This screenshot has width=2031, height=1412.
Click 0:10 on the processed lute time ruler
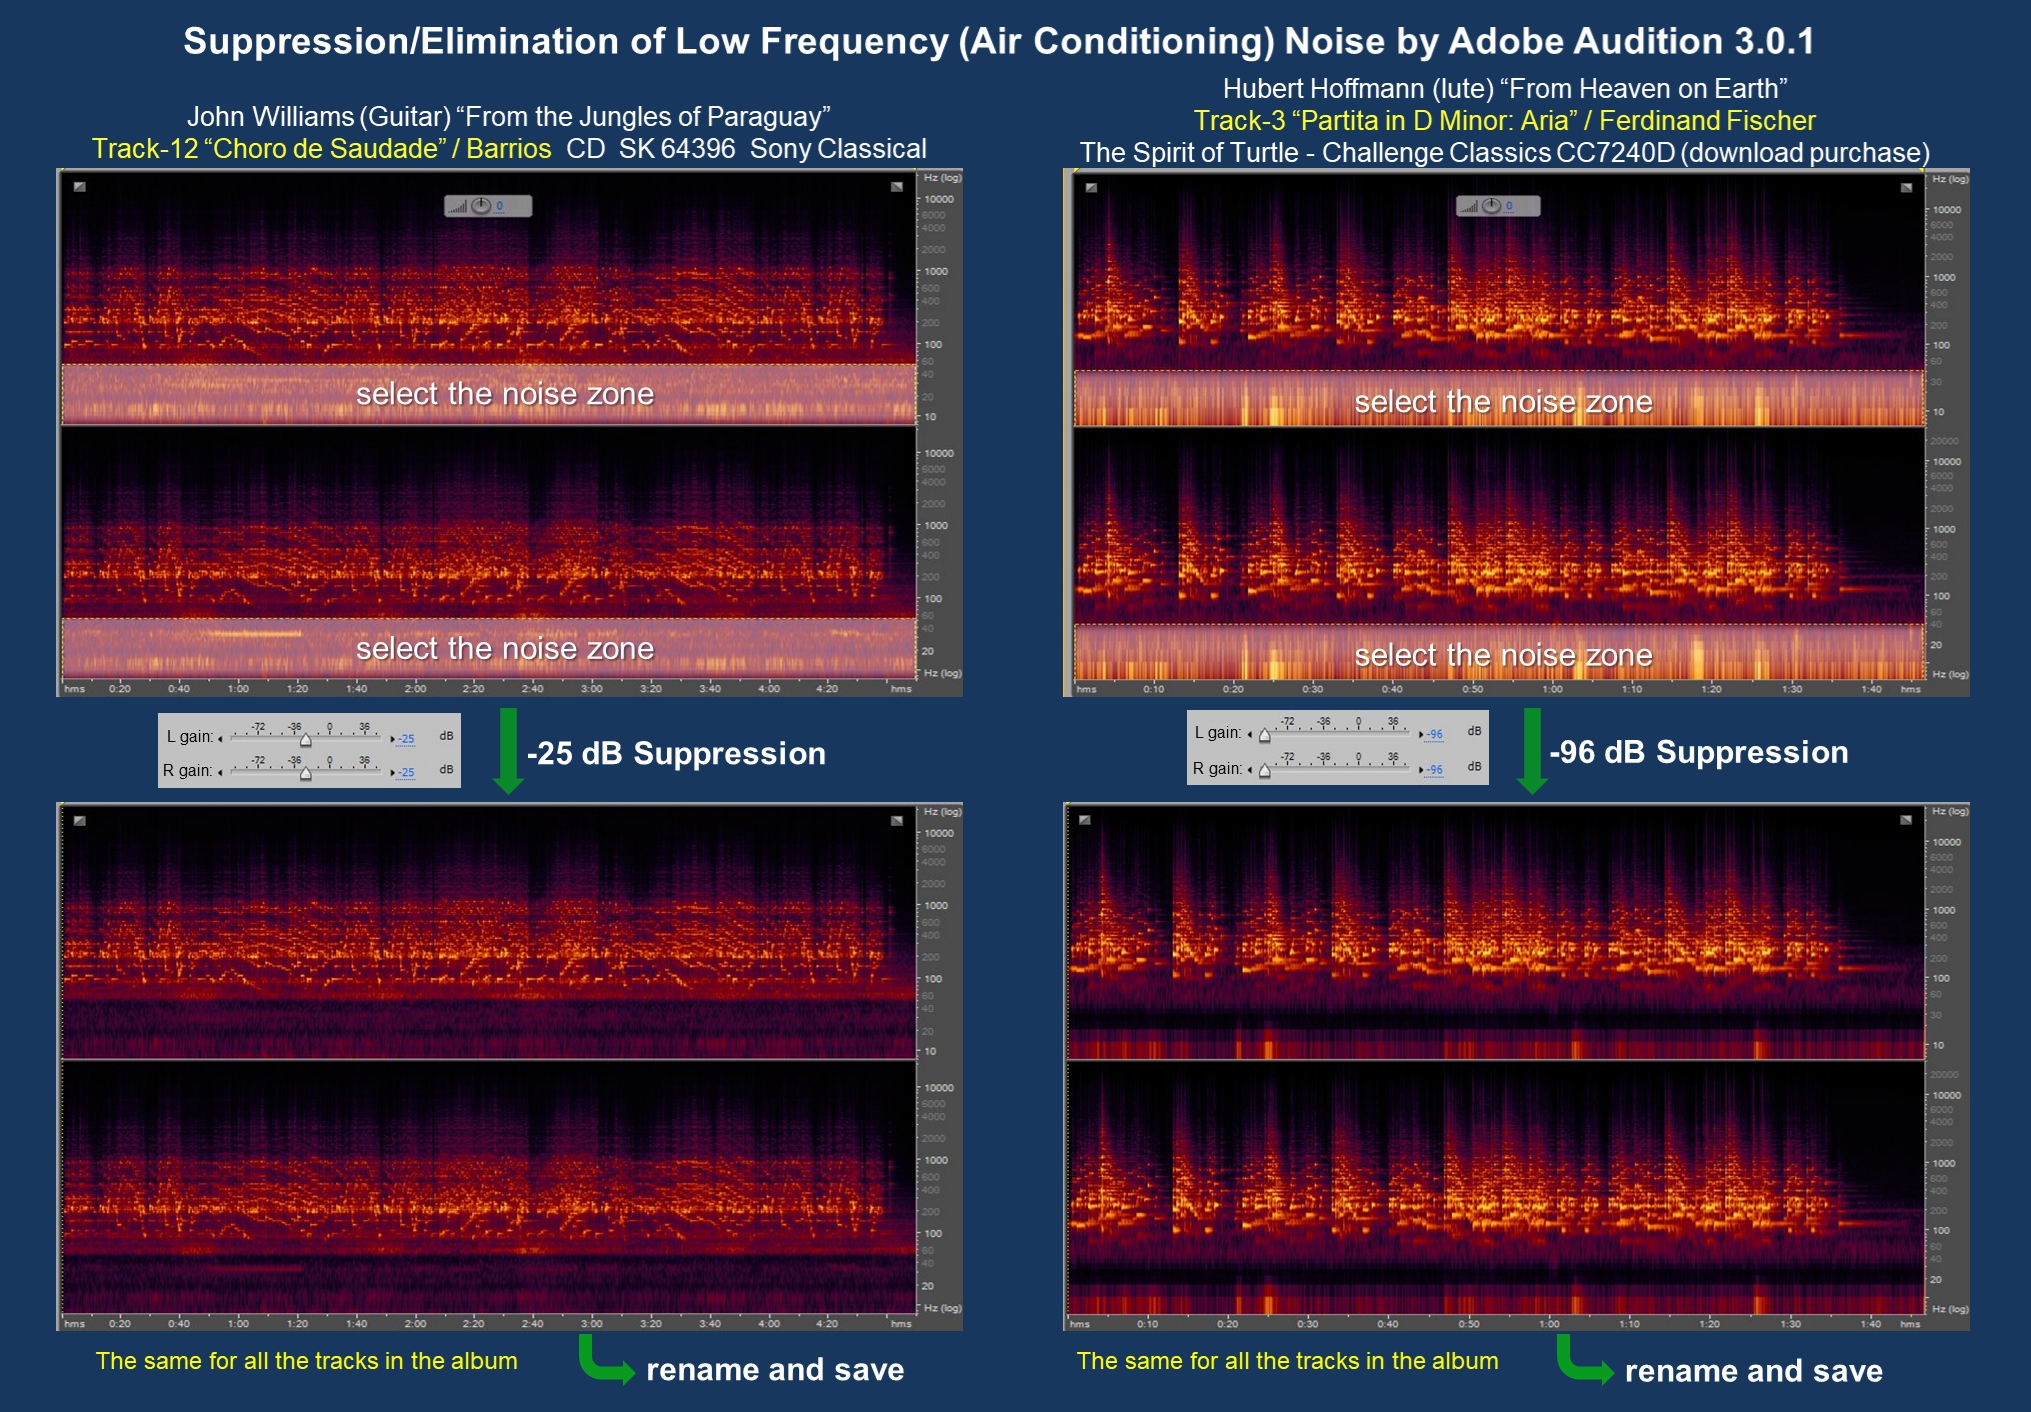(x=1147, y=1323)
